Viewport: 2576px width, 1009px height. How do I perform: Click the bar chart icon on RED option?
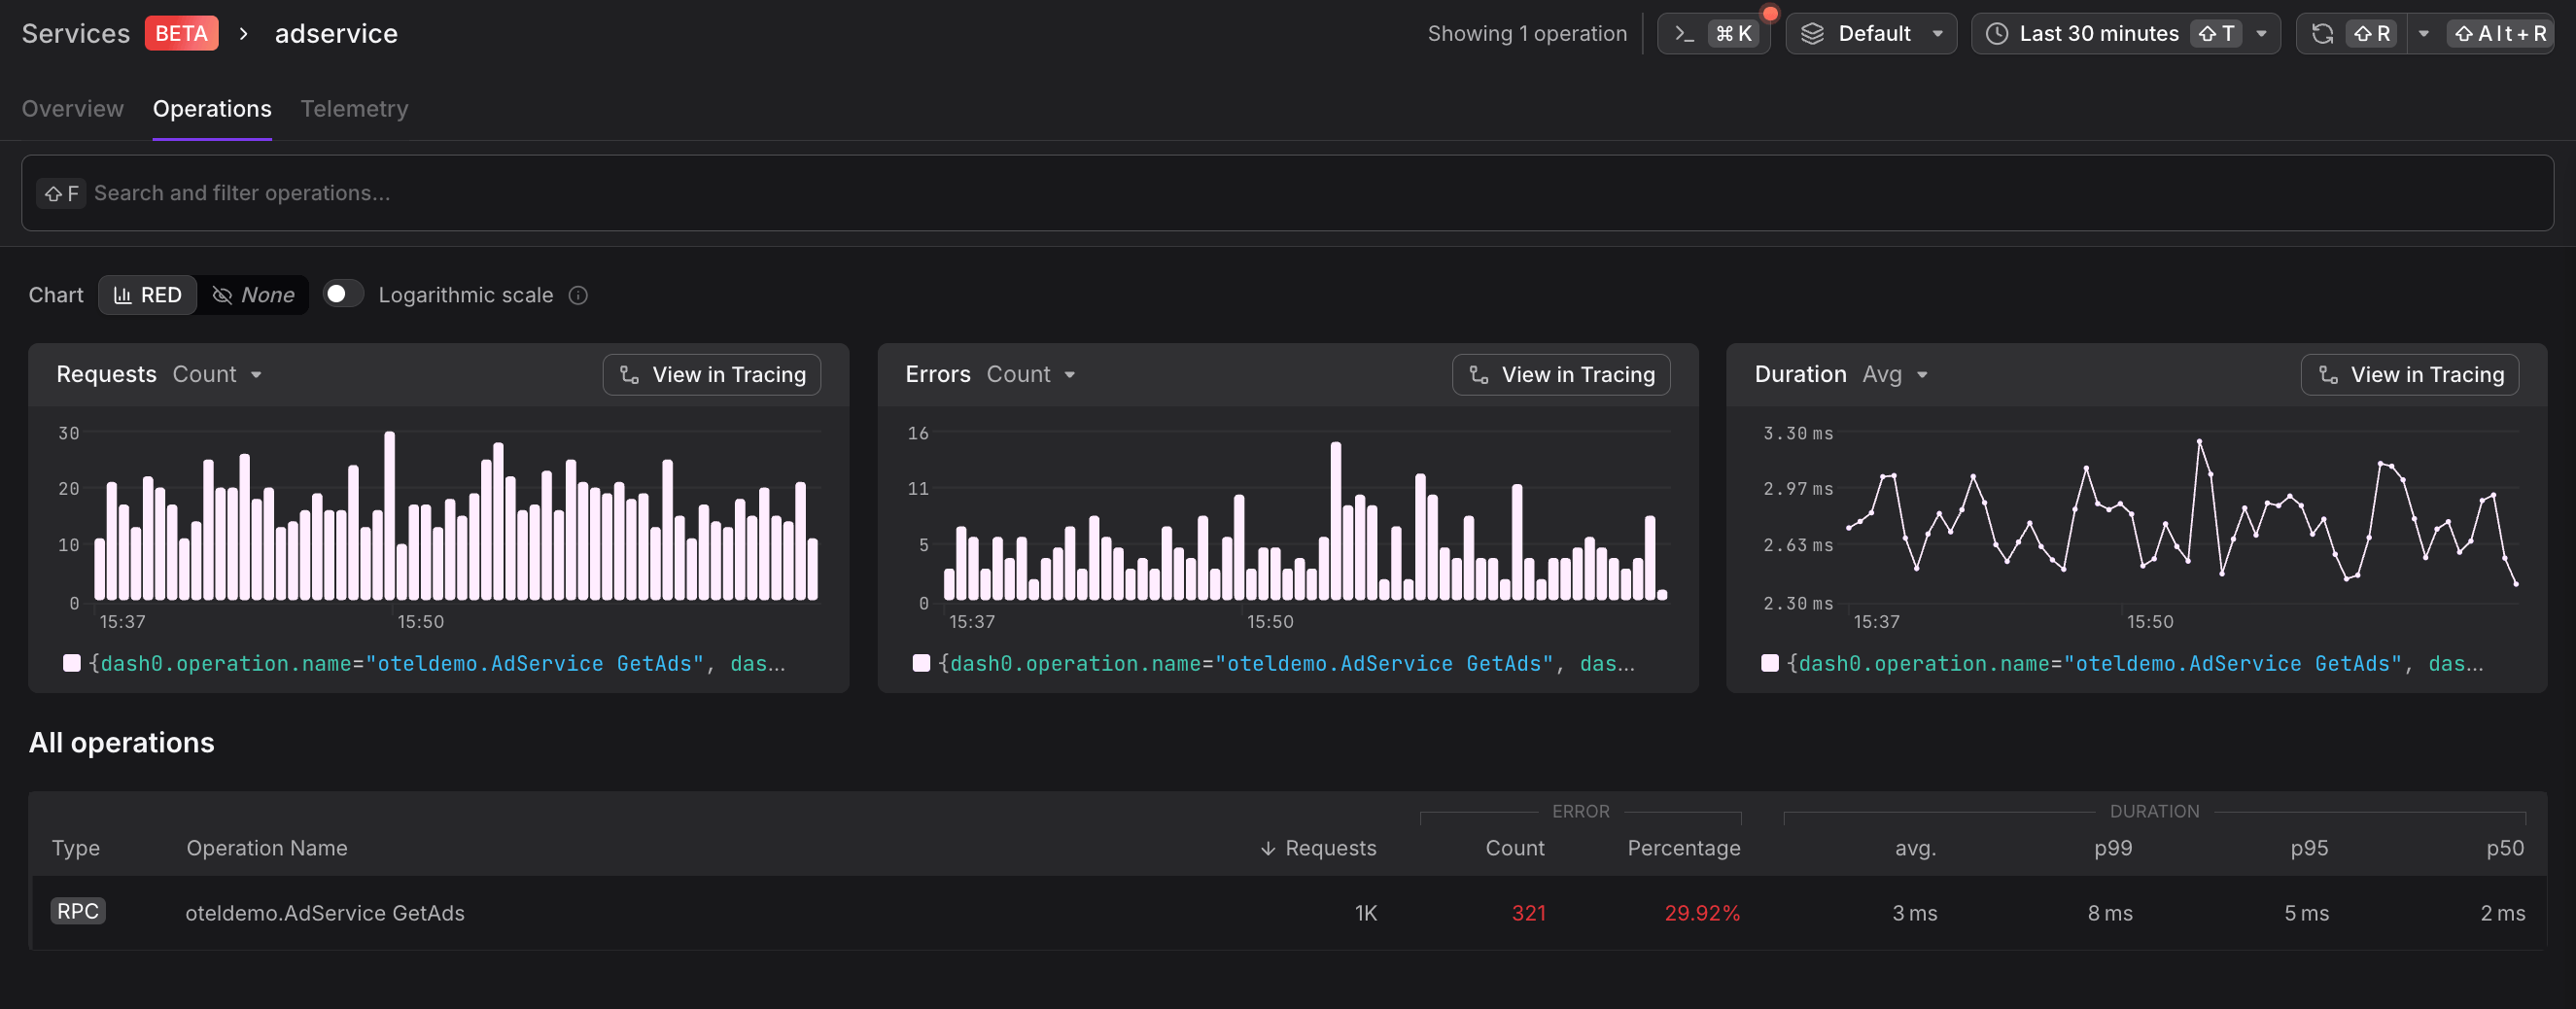(123, 295)
